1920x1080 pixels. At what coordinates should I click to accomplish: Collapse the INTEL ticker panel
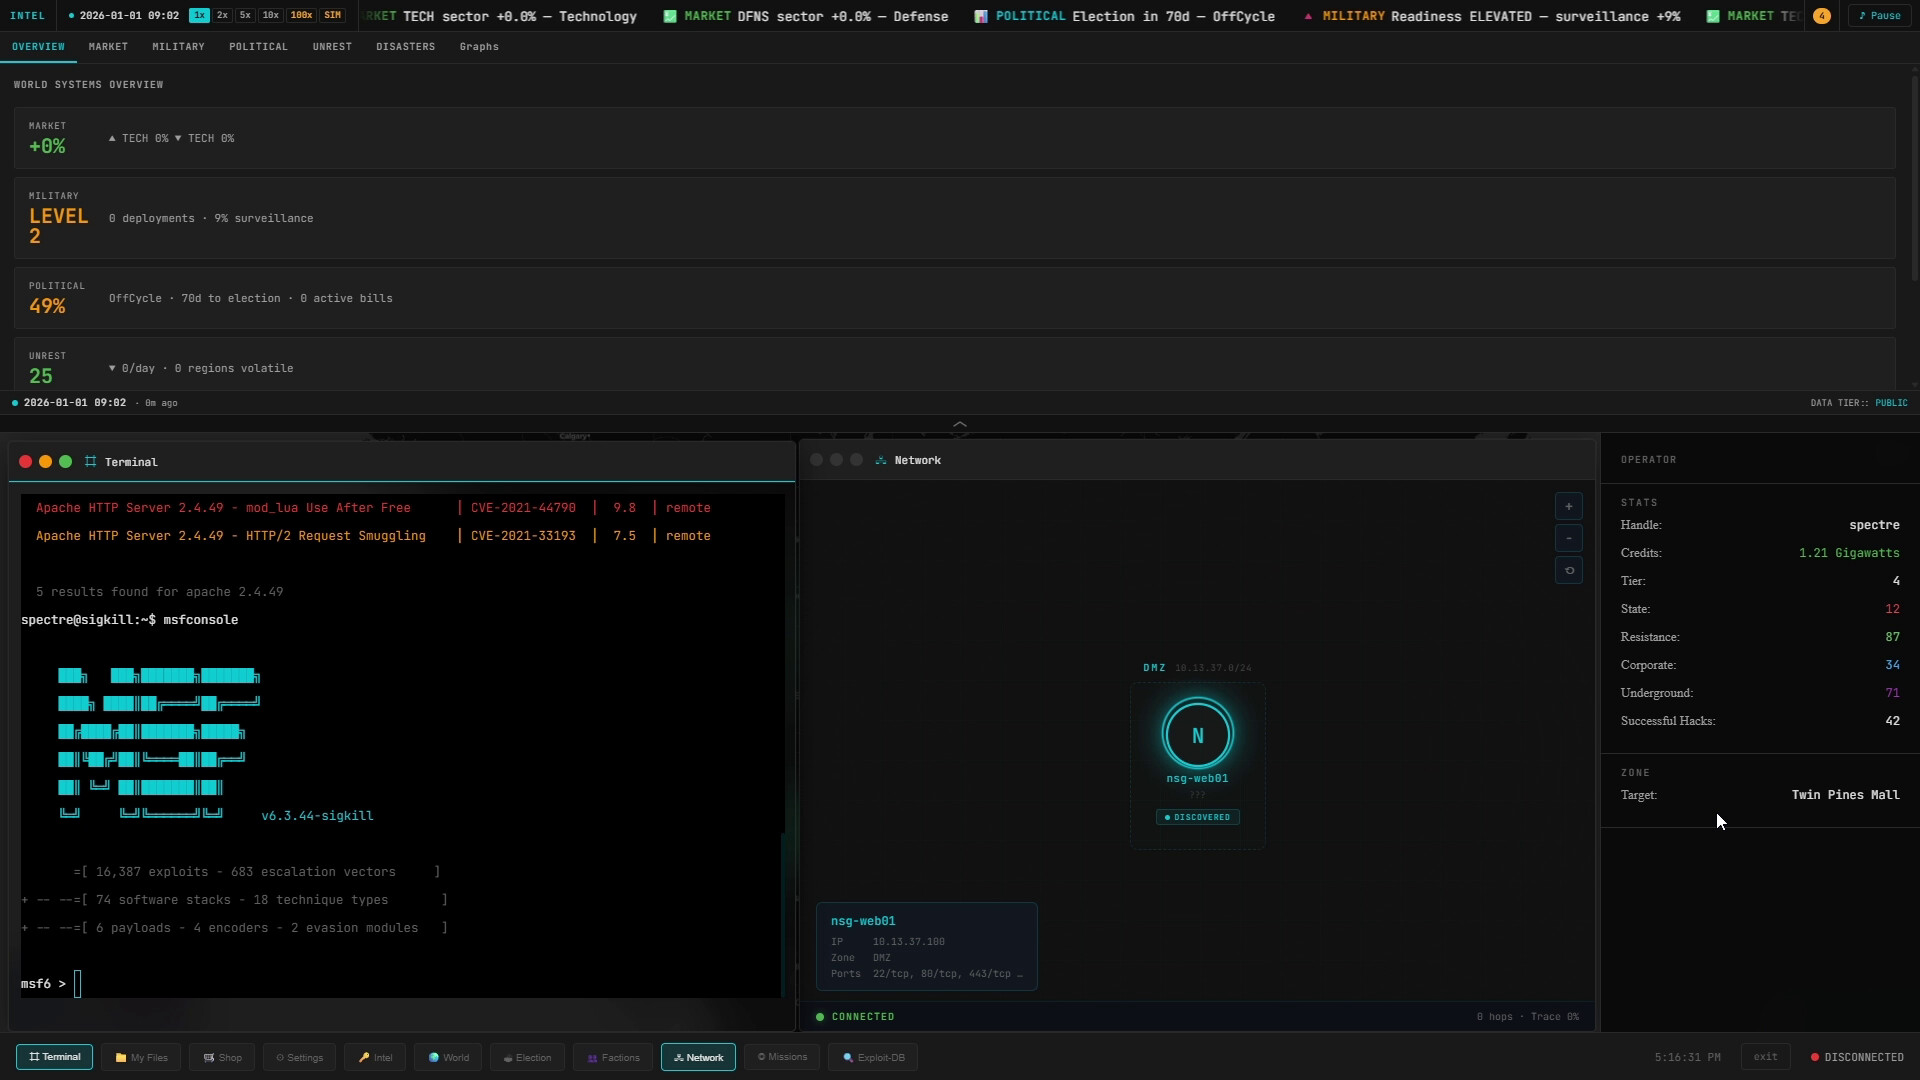pos(29,15)
